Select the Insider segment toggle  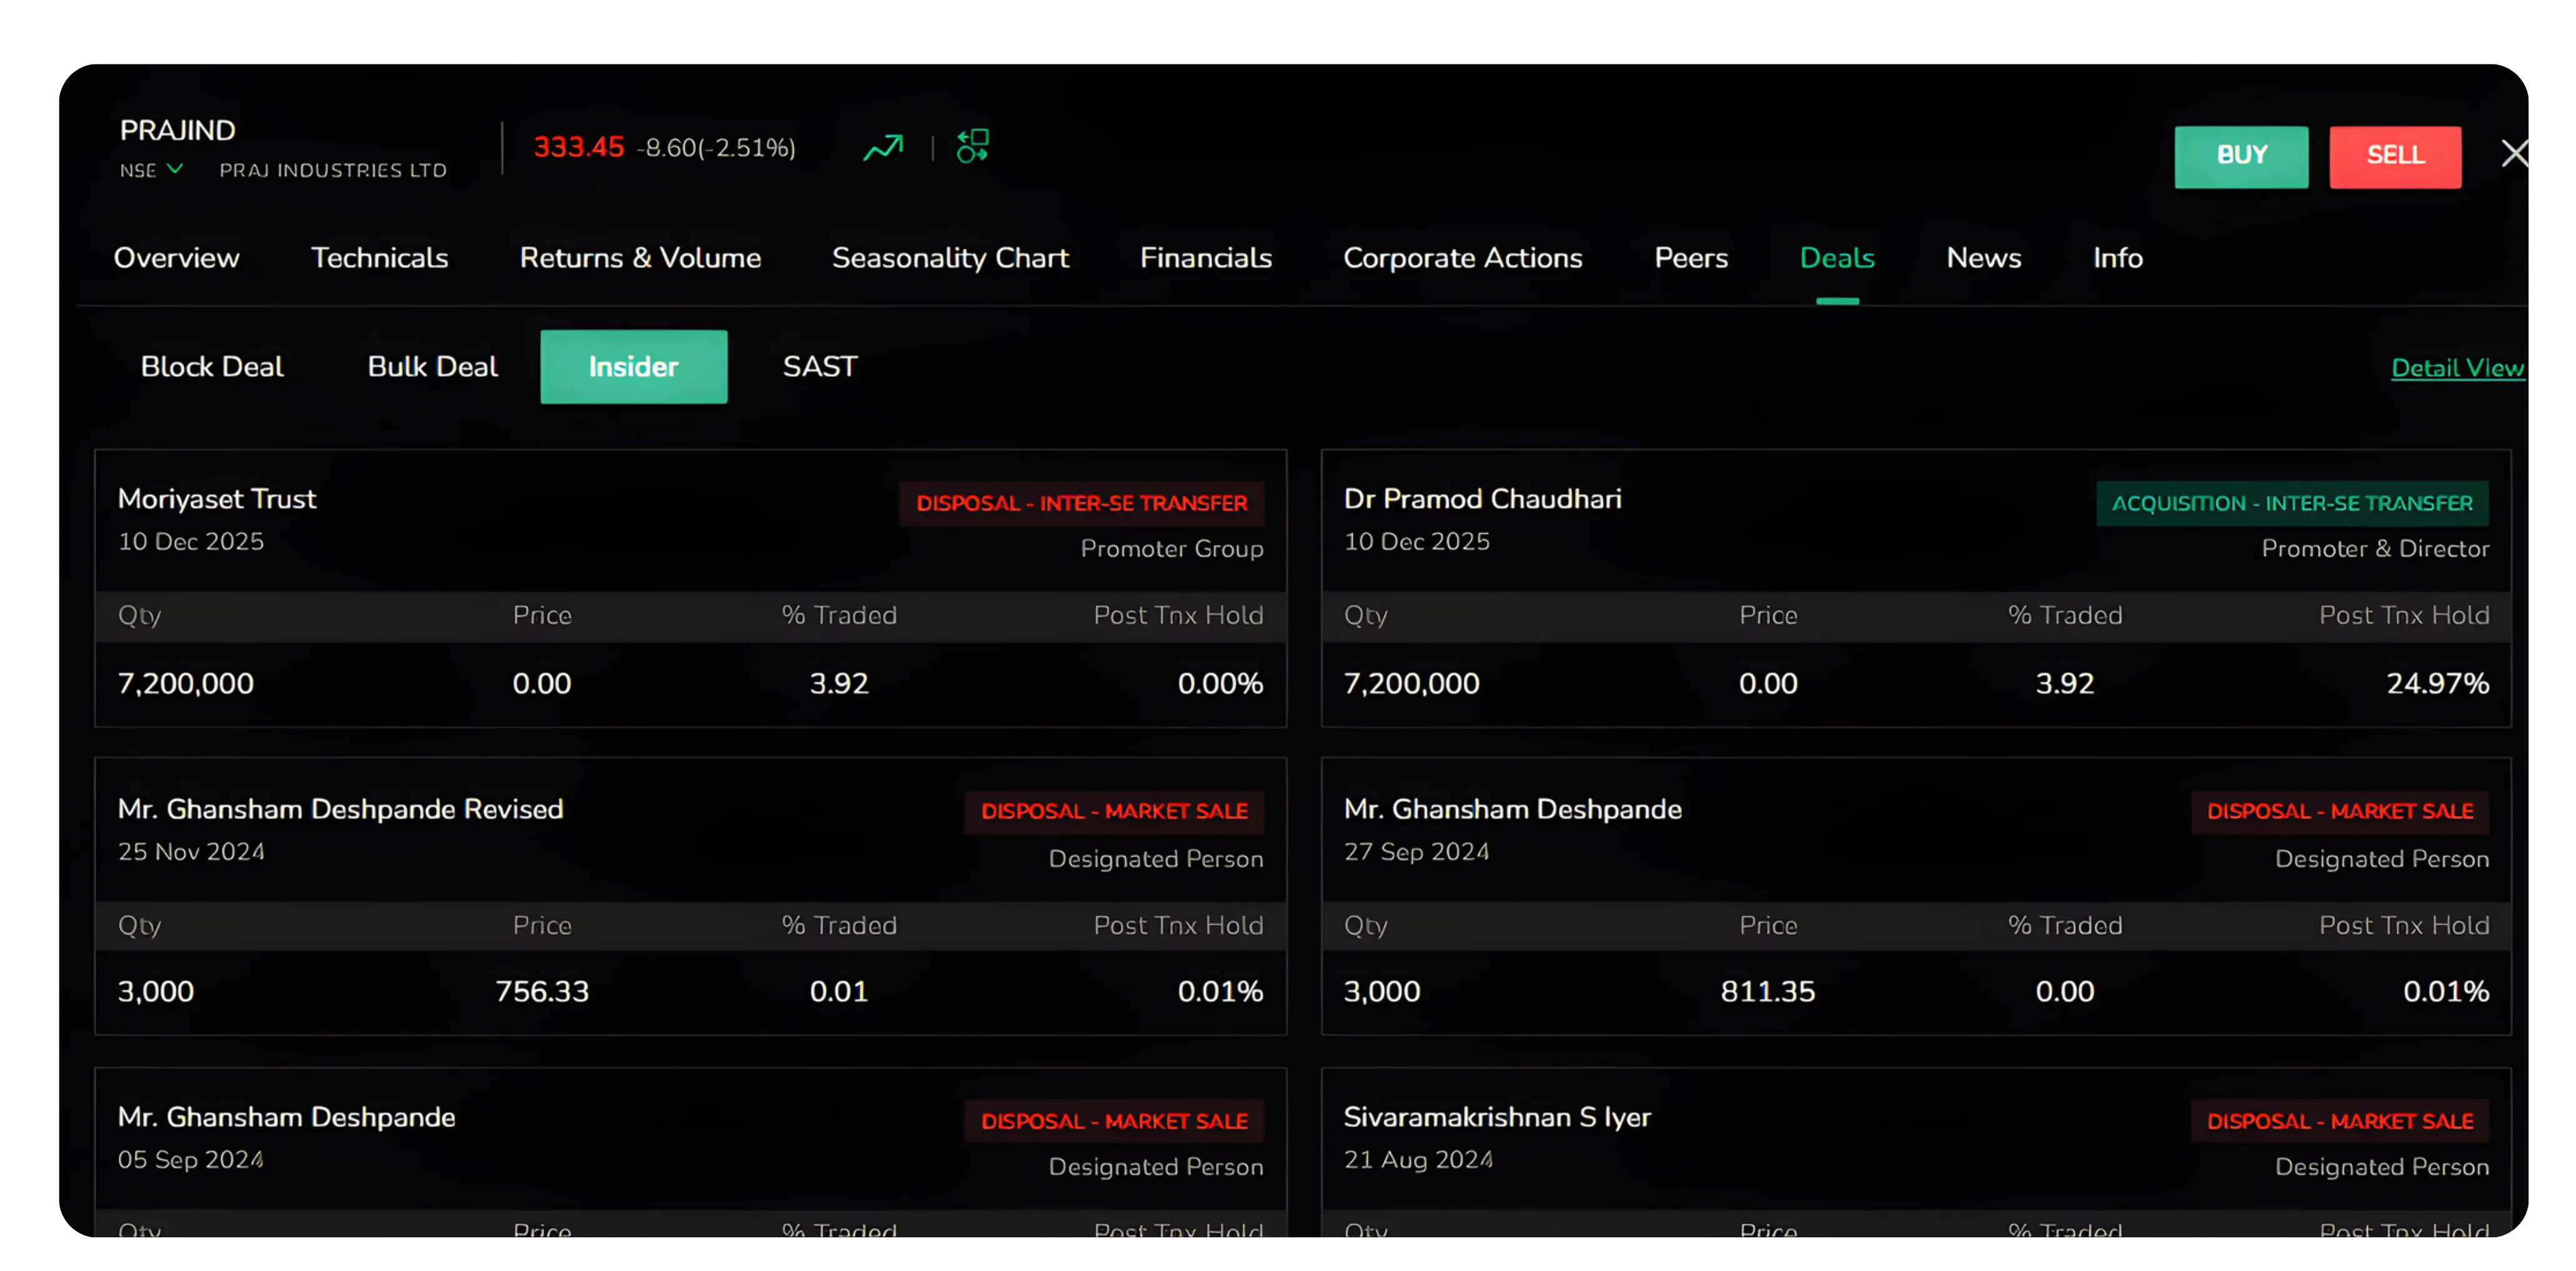tap(633, 366)
